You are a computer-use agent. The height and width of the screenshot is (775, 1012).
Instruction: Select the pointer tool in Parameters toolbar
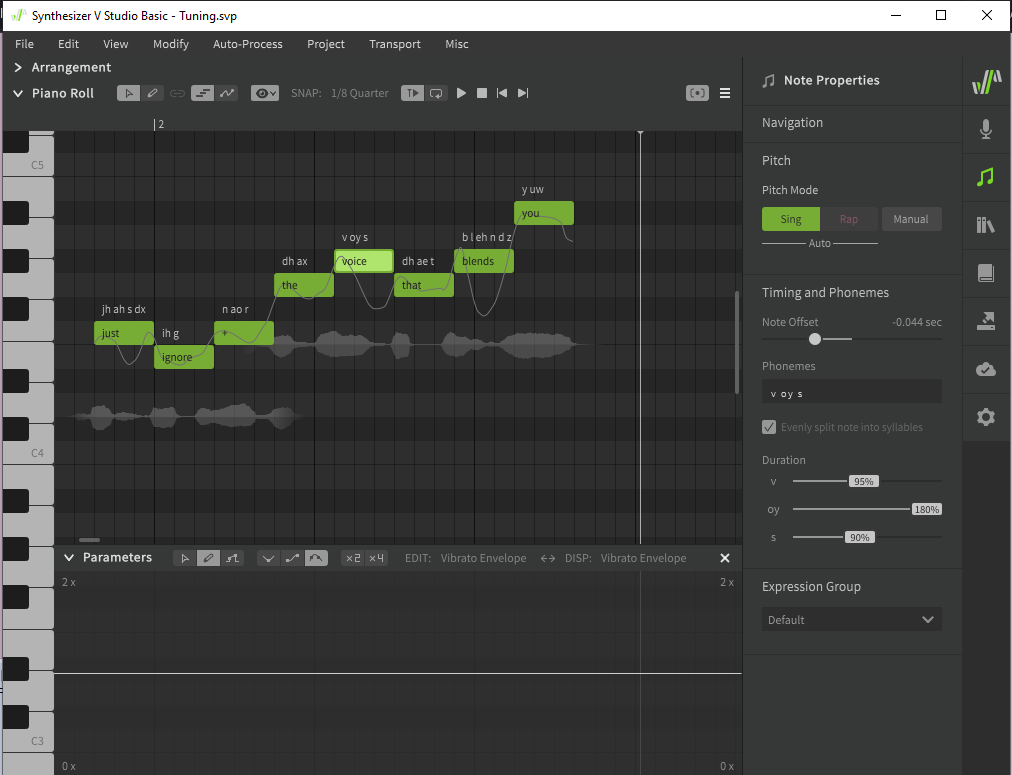(x=185, y=558)
